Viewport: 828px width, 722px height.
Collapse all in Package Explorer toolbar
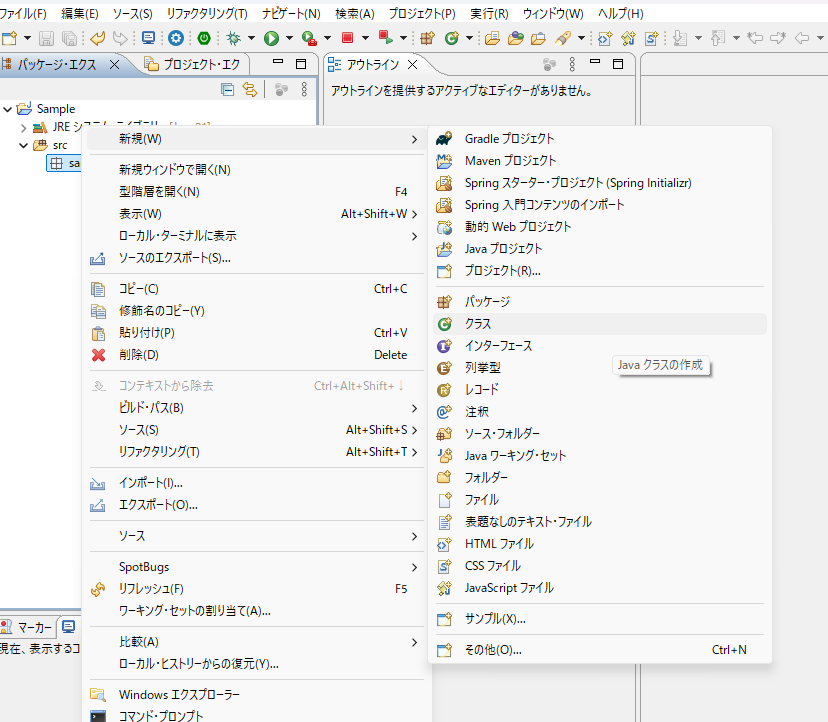[228, 90]
